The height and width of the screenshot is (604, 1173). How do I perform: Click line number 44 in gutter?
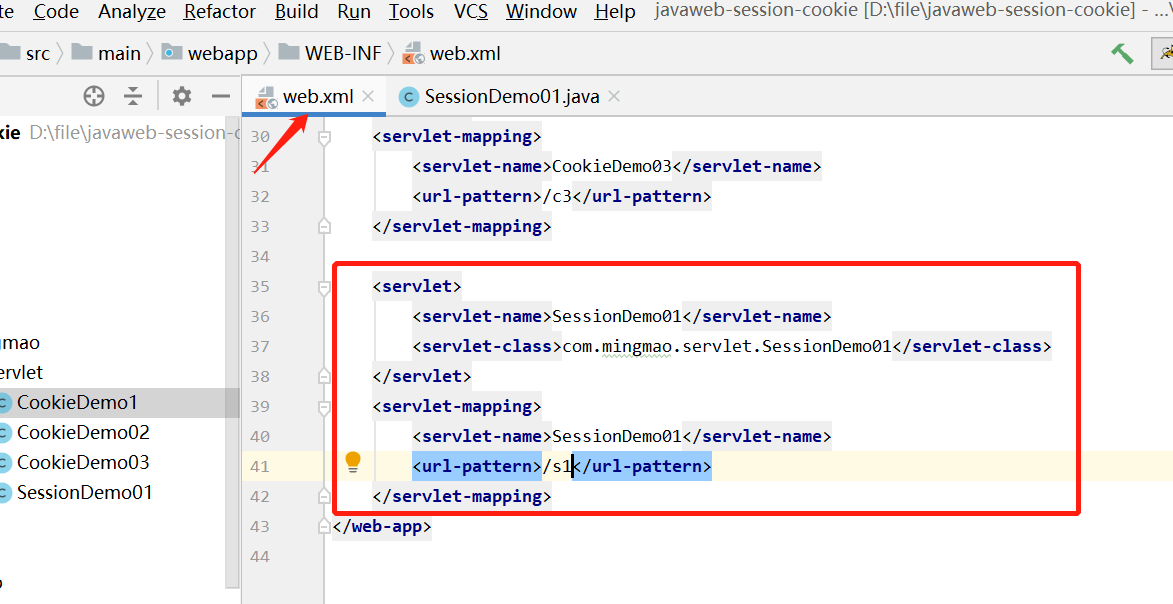point(260,557)
